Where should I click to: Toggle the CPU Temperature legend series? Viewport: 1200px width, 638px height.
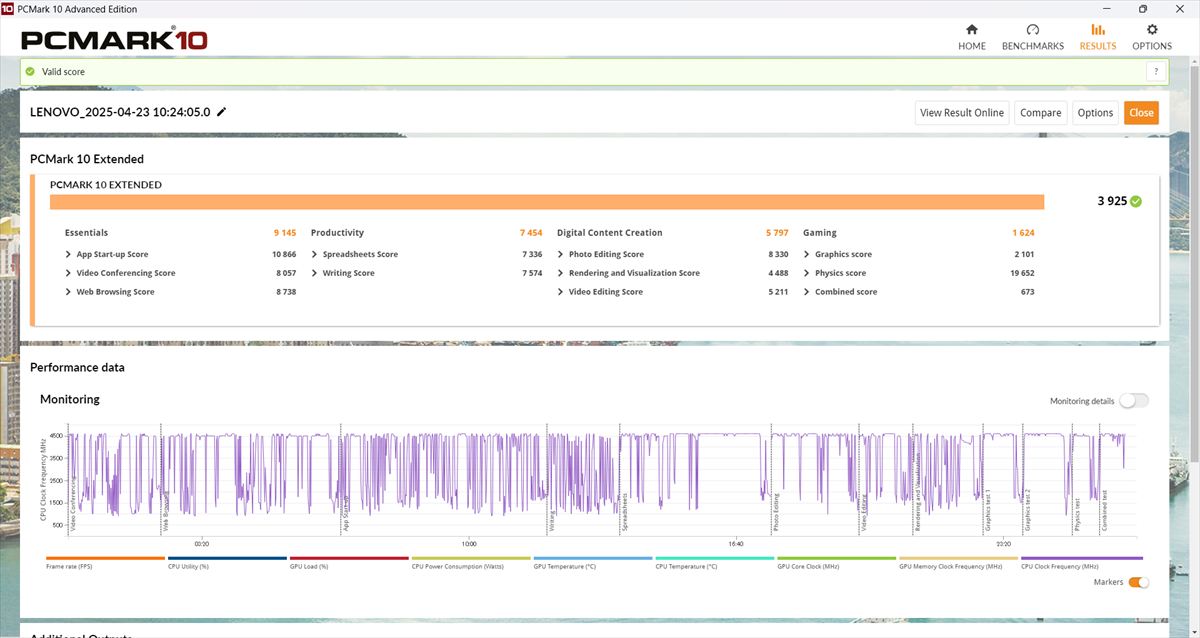[x=715, y=562]
